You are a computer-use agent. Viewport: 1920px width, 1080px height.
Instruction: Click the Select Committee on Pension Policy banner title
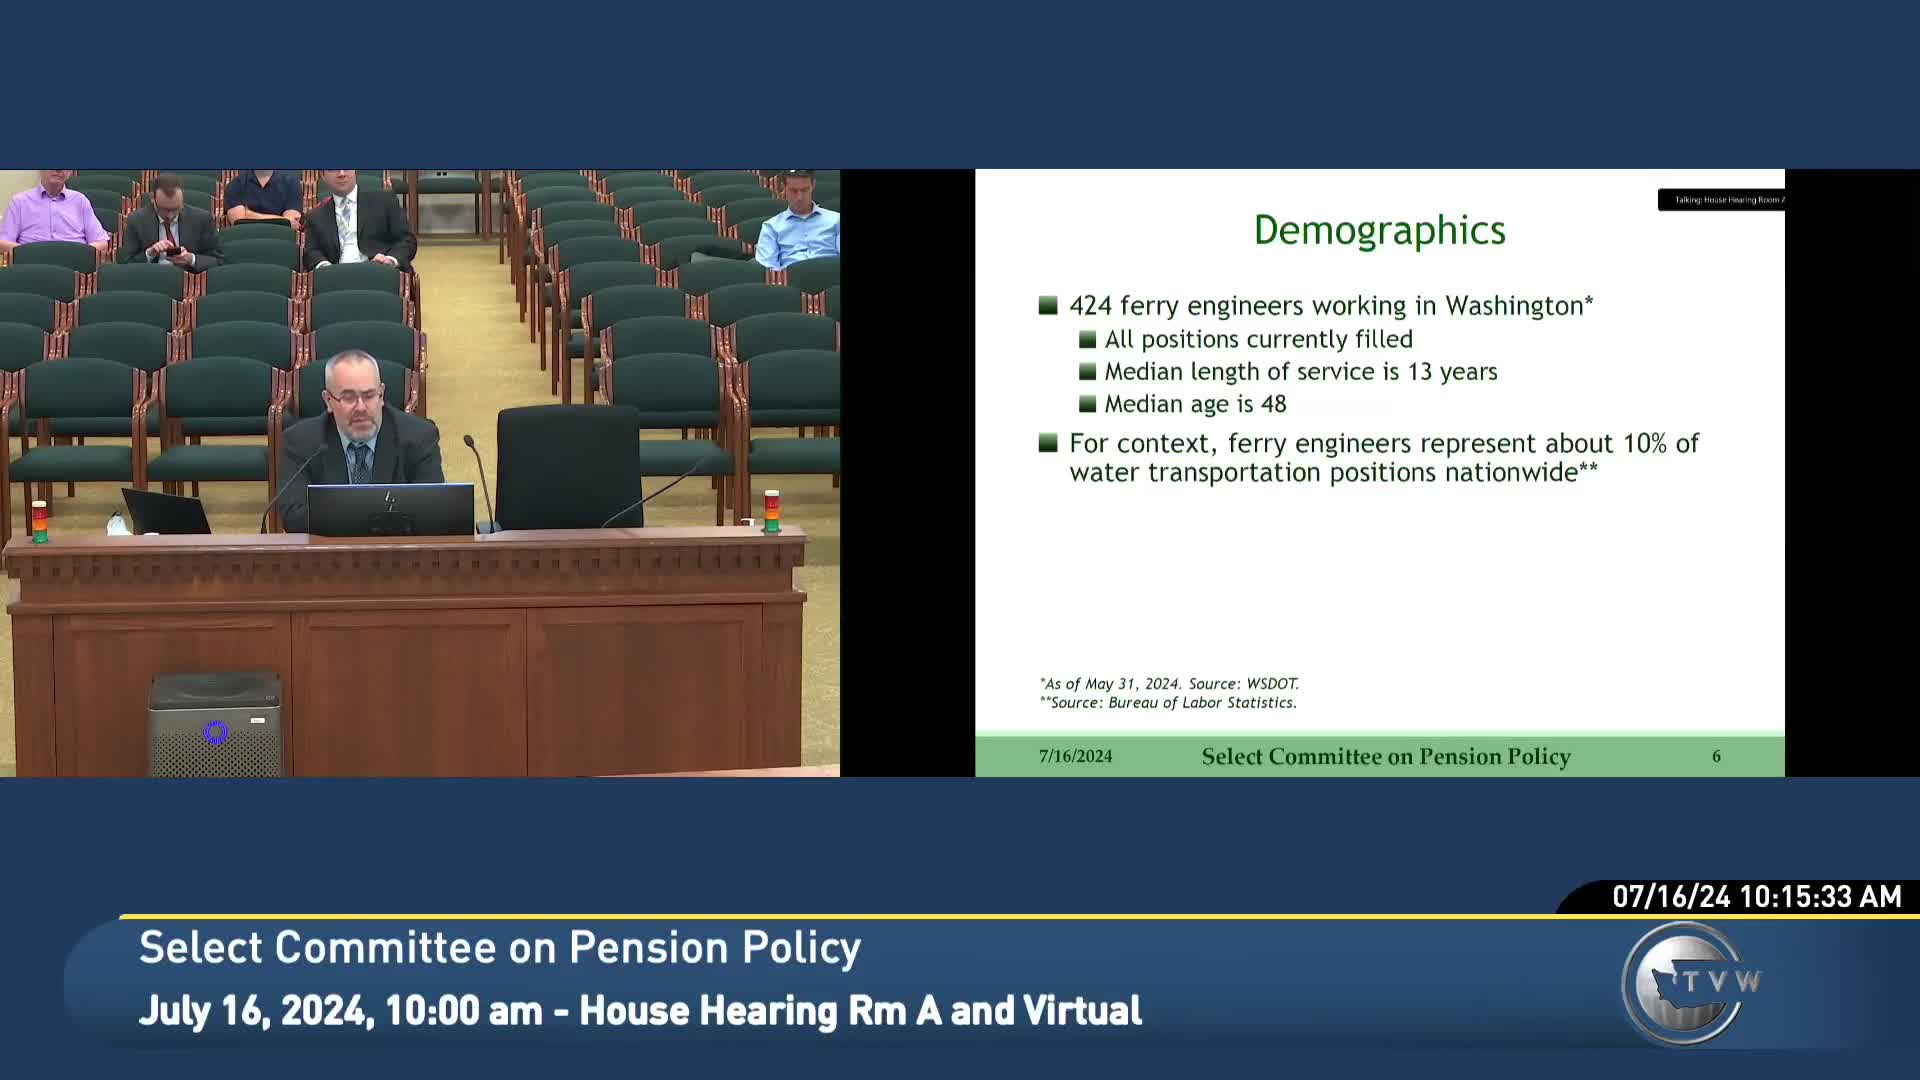[x=499, y=948]
